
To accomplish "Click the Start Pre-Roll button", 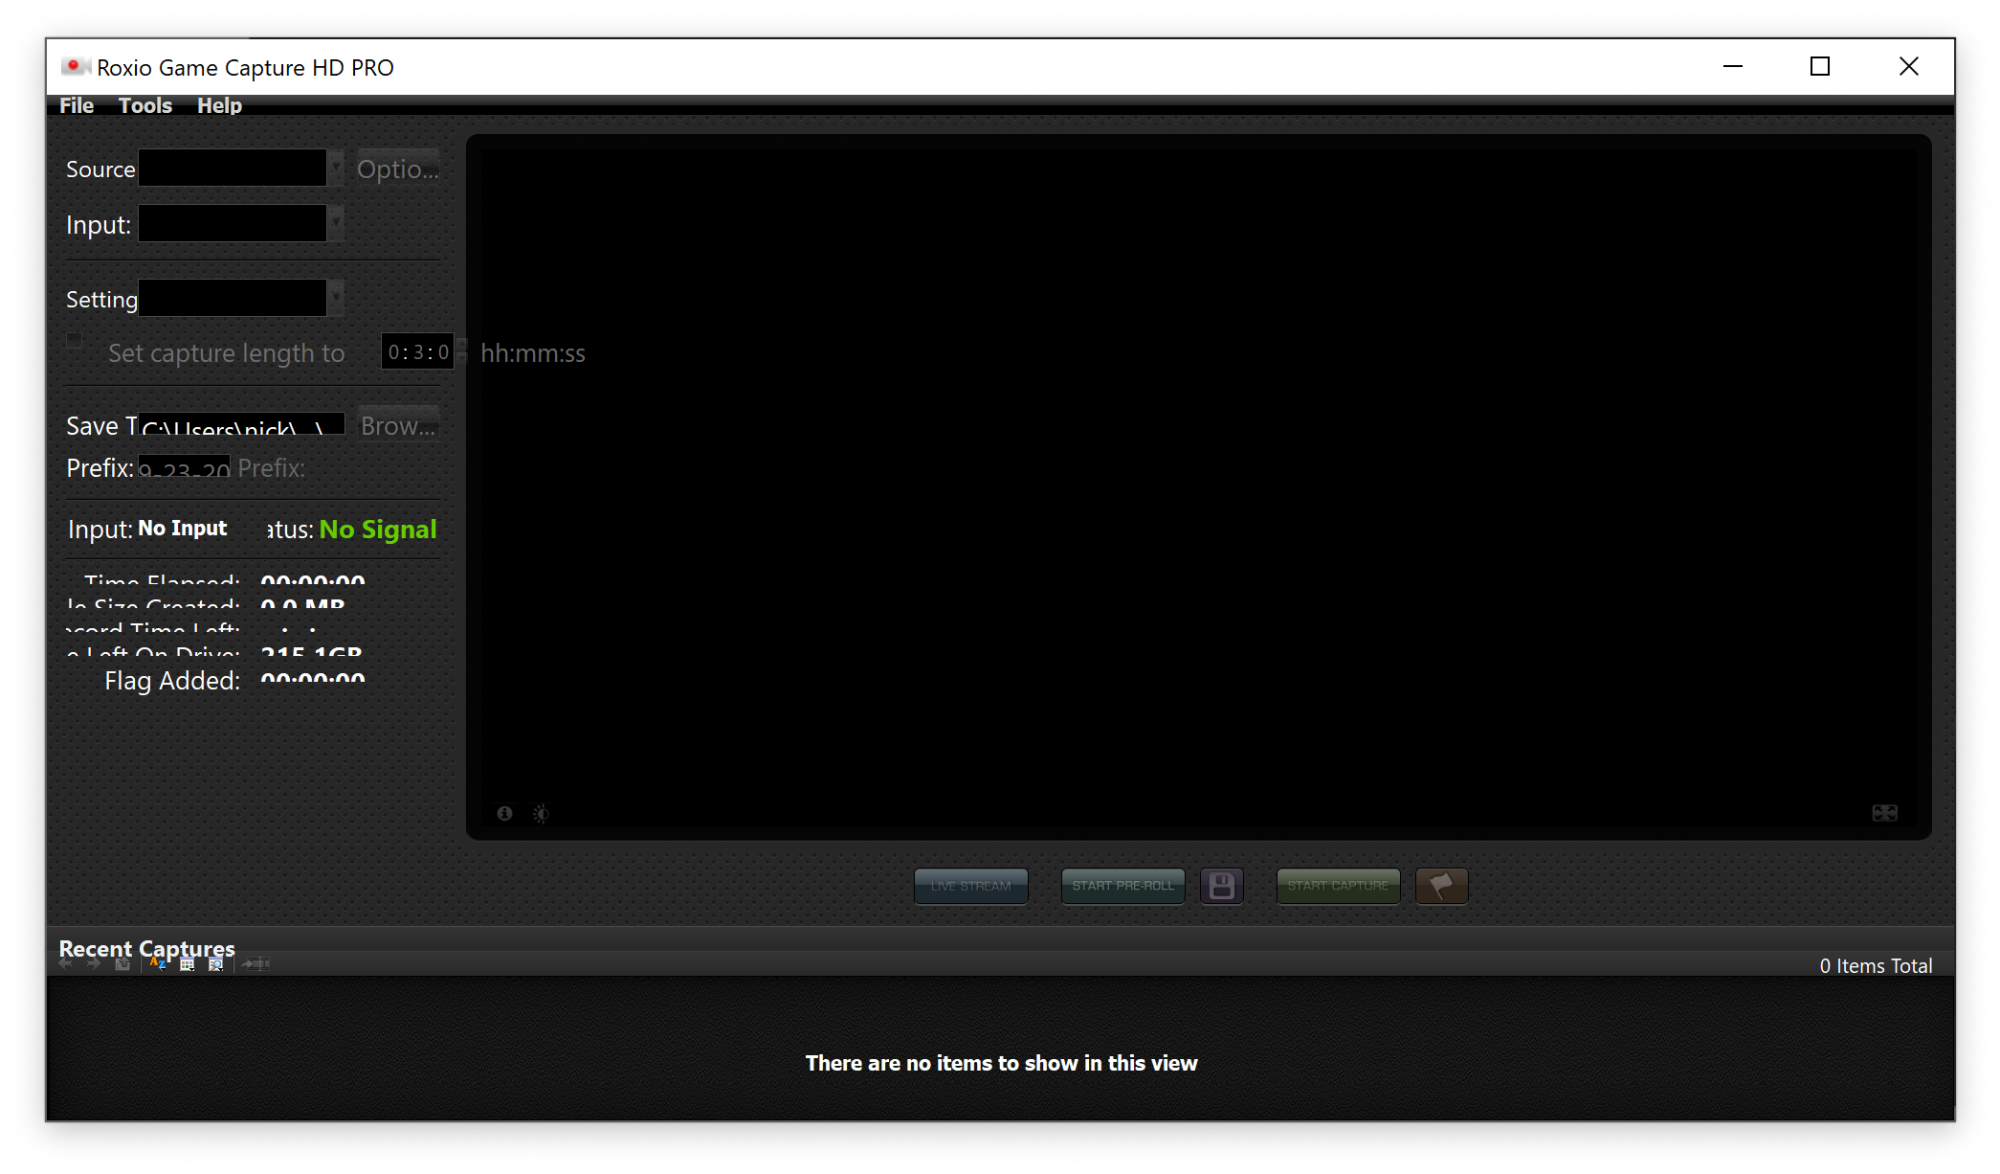I will point(1123,885).
